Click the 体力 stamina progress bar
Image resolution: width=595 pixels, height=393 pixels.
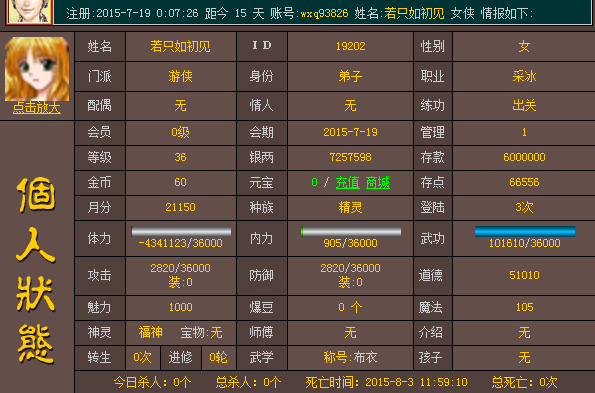pos(181,231)
